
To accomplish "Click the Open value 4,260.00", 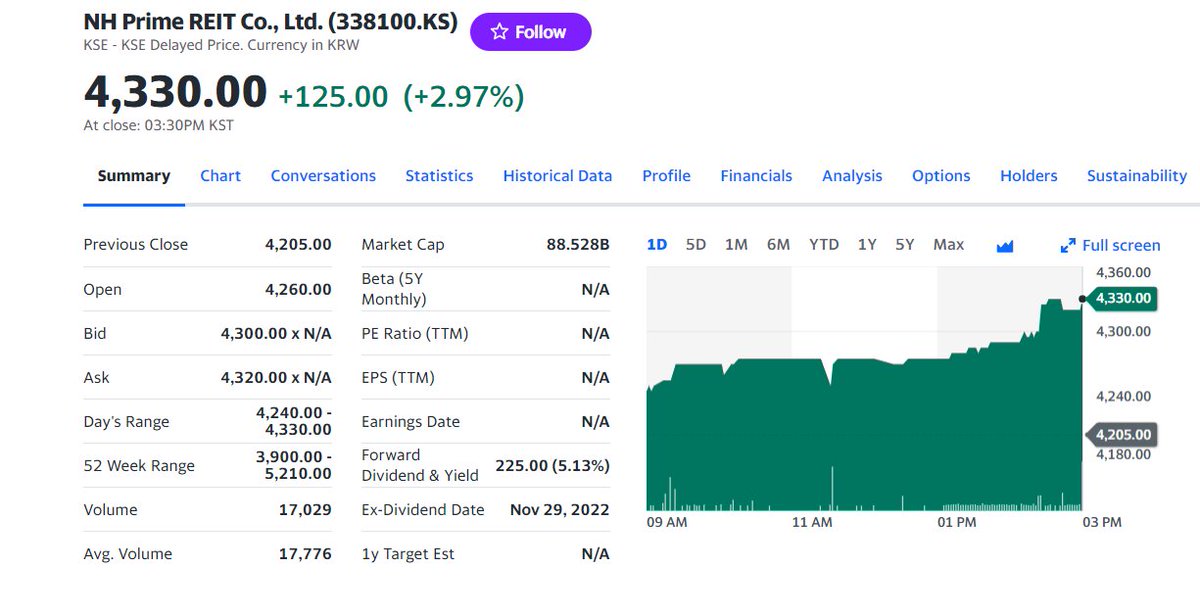I will pos(298,290).
